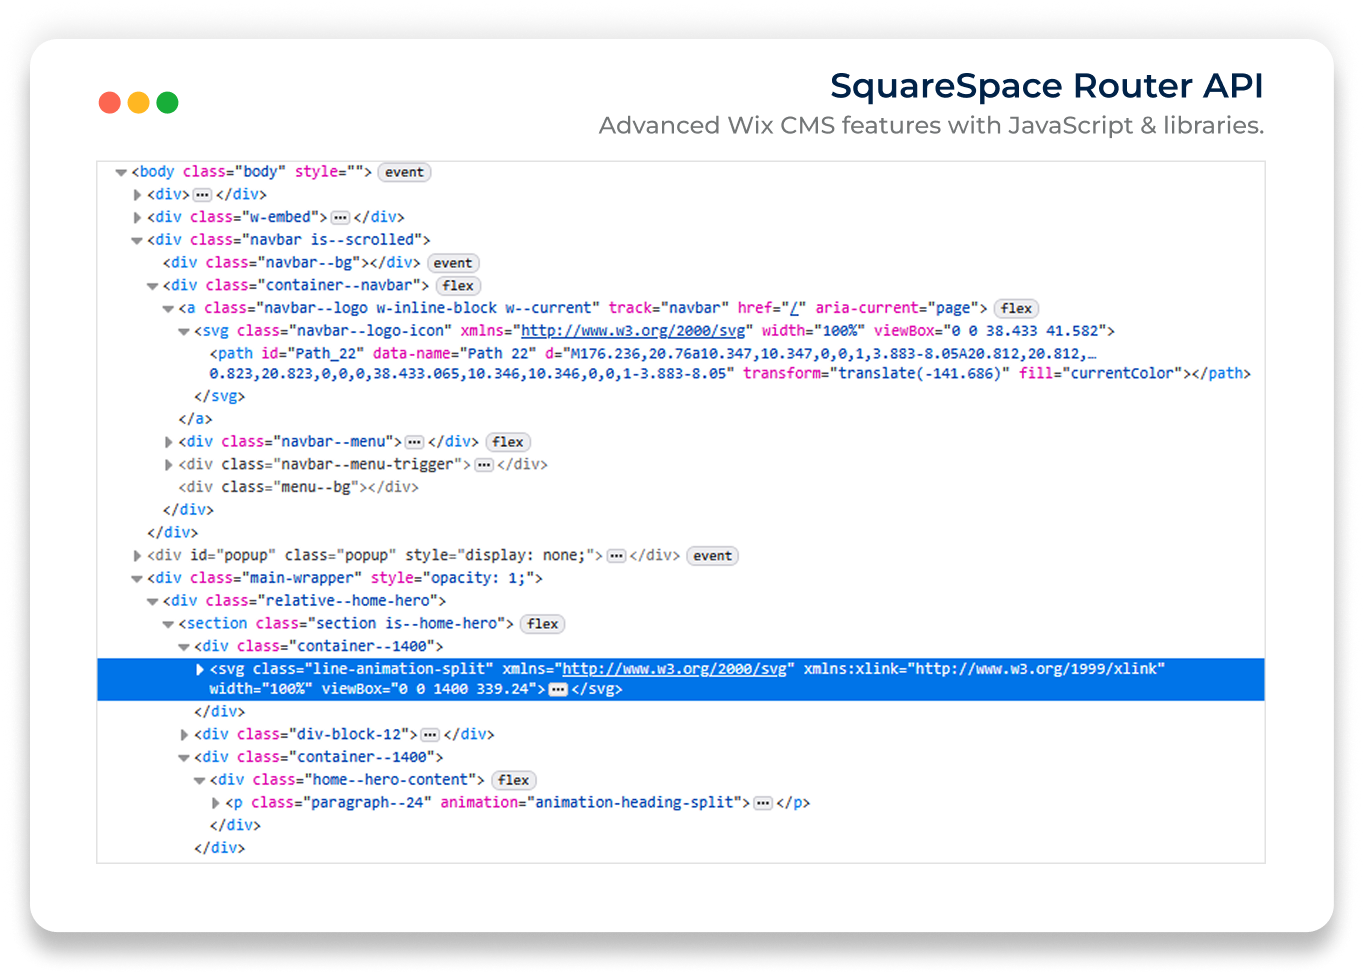Click the viewBox="0 0 1400 339.24" attribute
This screenshot has height=975, width=1364.
click(x=429, y=689)
